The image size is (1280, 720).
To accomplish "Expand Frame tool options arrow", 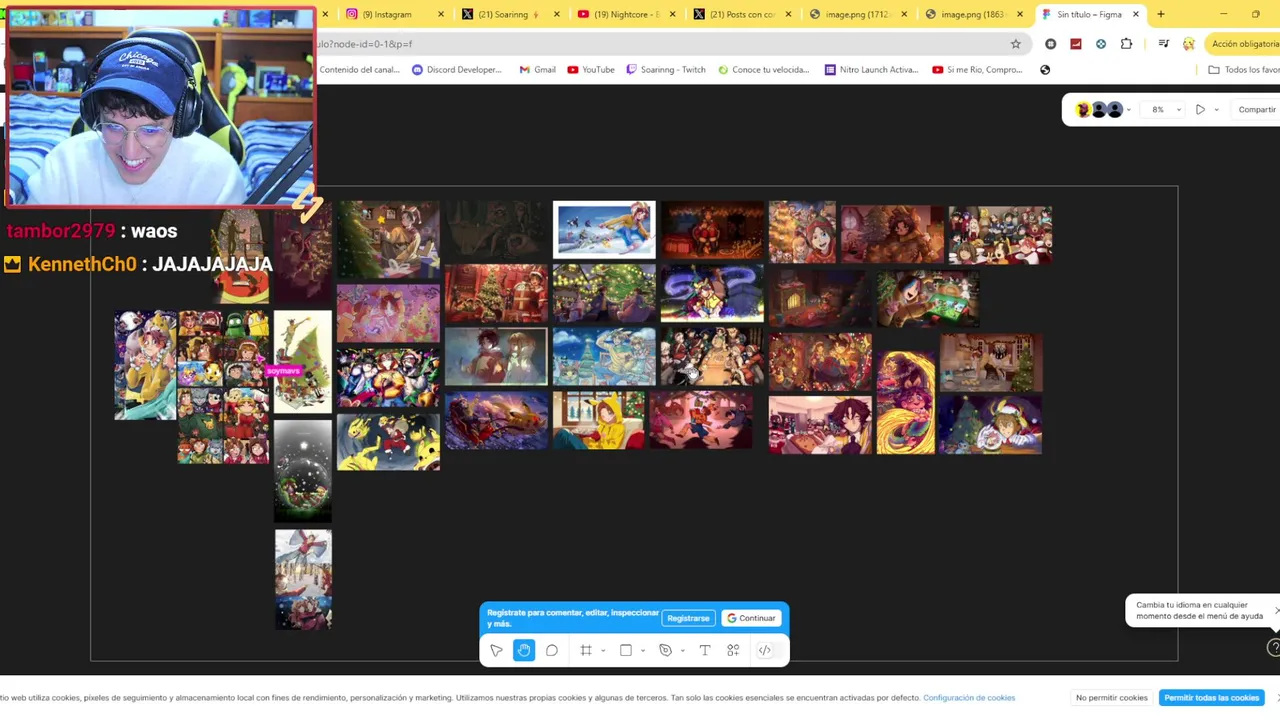I will (603, 651).
